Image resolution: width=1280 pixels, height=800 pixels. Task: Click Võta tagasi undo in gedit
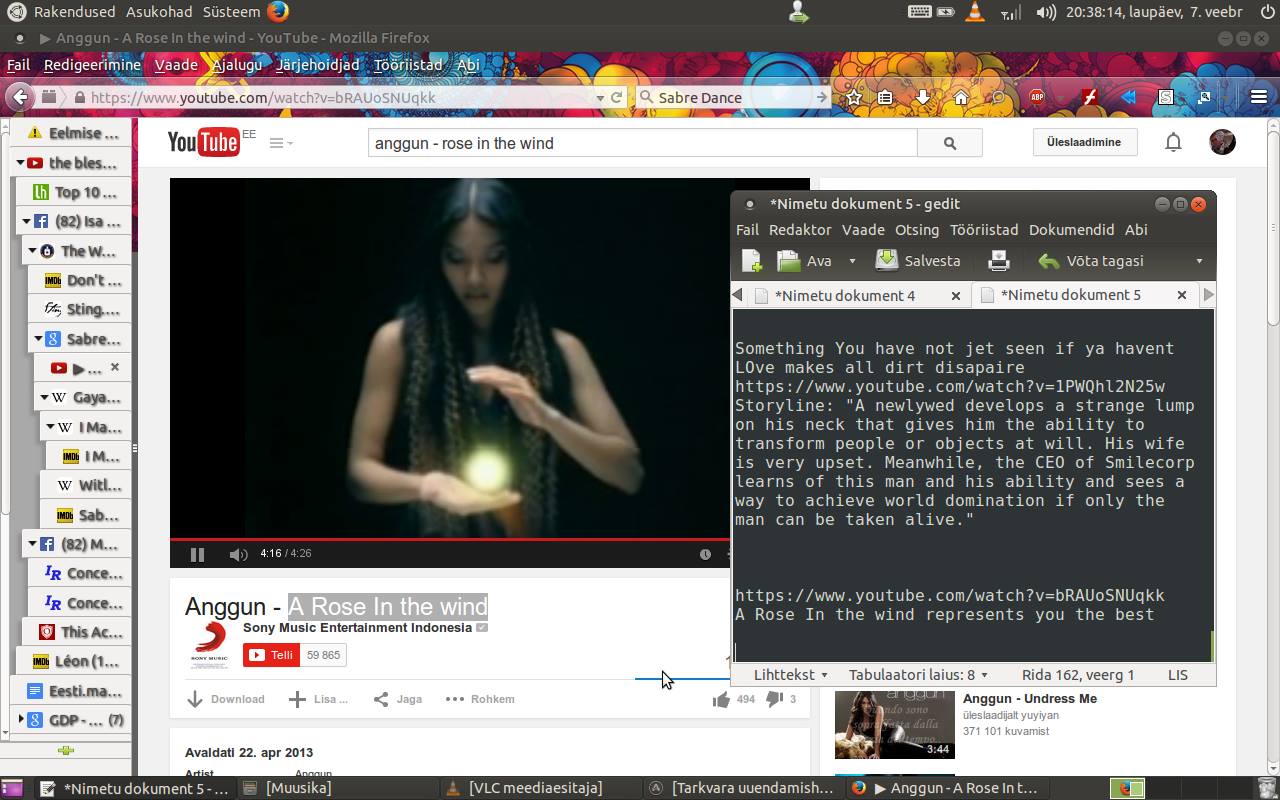(x=1090, y=261)
